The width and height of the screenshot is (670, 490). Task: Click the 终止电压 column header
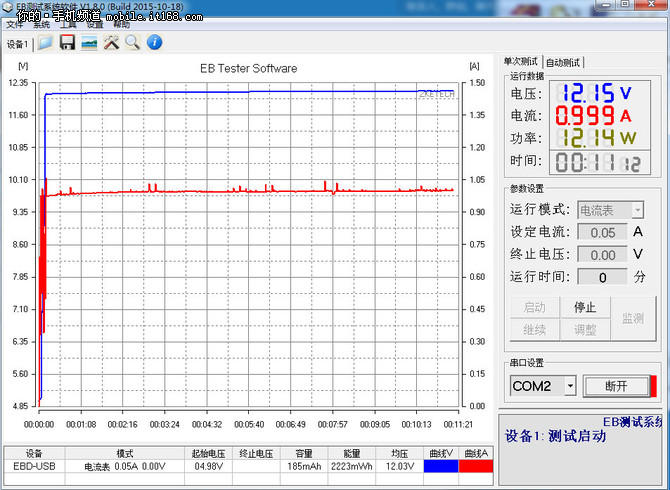click(x=256, y=453)
